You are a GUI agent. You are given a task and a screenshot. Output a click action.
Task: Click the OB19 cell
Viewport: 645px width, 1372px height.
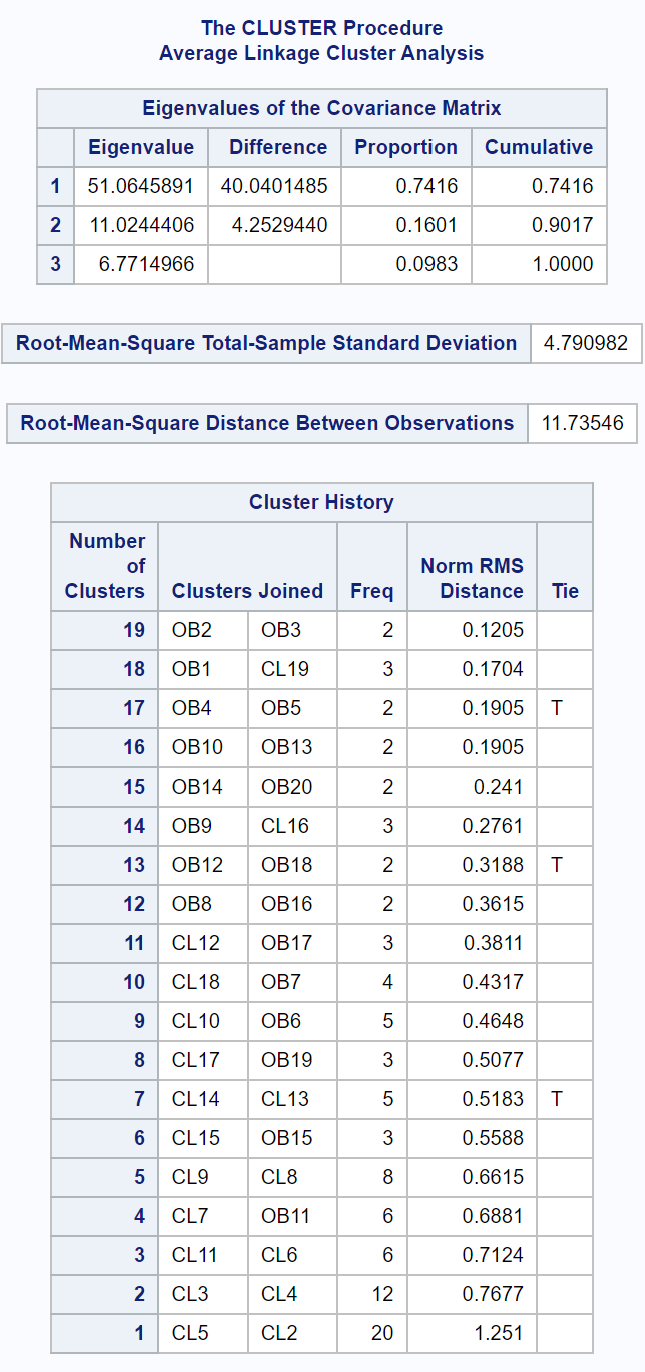point(293,1060)
